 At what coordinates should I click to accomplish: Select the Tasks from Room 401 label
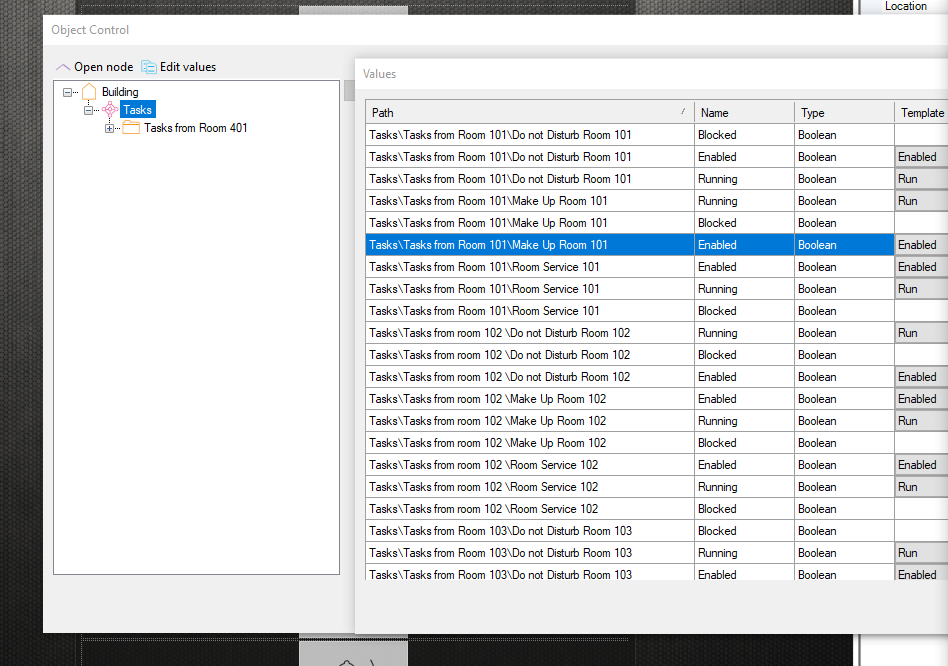(196, 128)
